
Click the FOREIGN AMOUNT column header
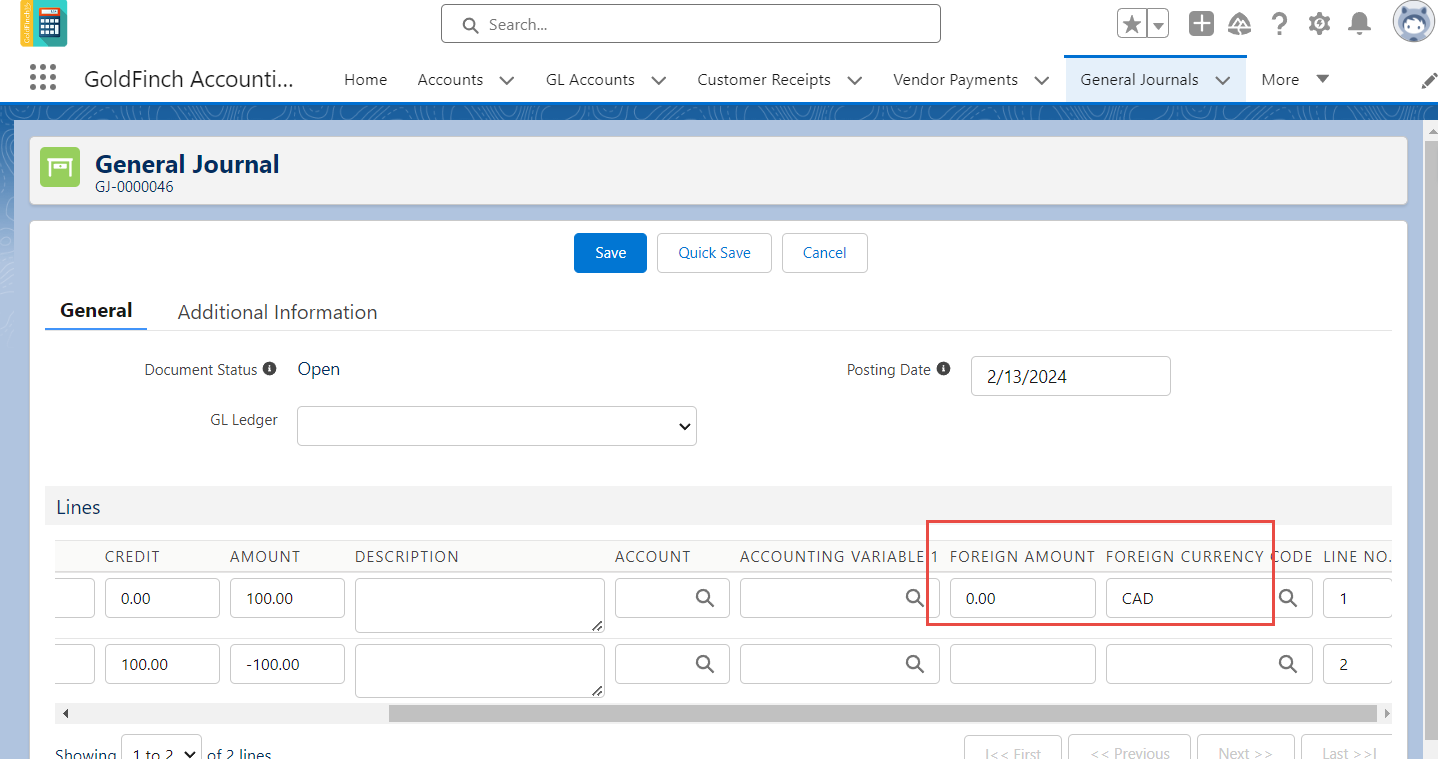click(x=1022, y=557)
